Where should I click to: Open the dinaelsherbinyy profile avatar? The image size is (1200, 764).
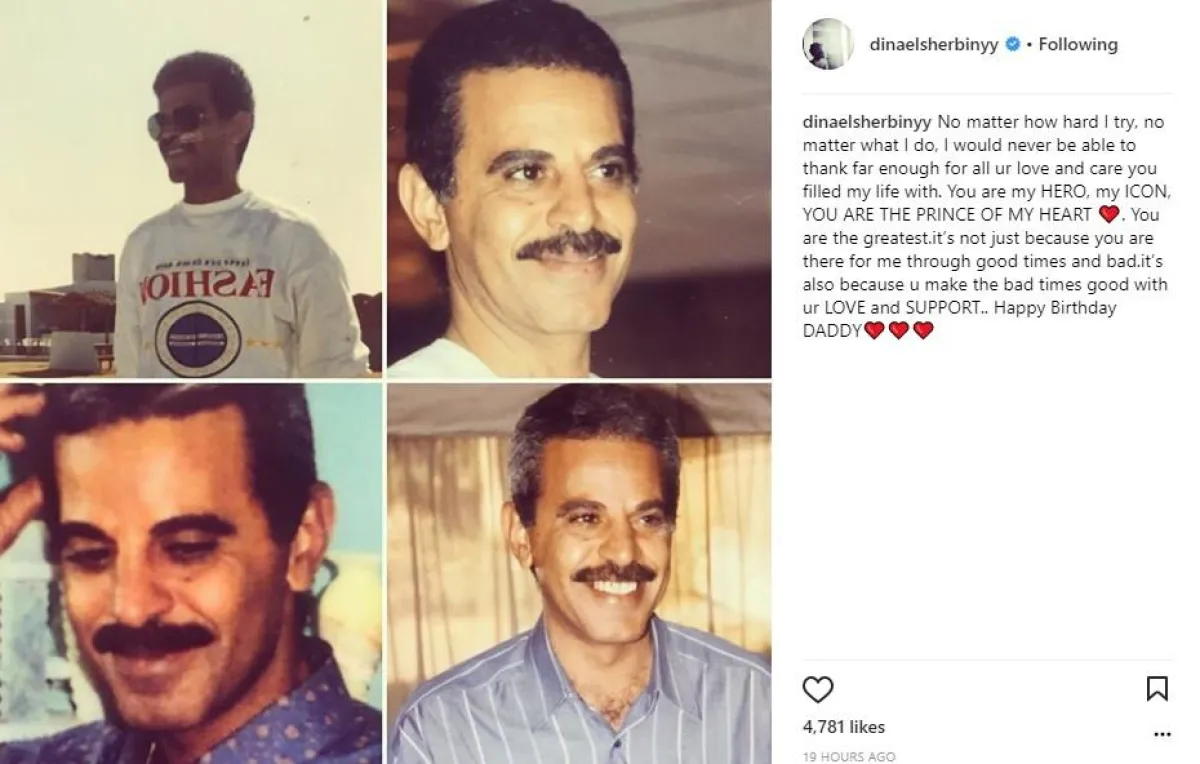tap(827, 44)
